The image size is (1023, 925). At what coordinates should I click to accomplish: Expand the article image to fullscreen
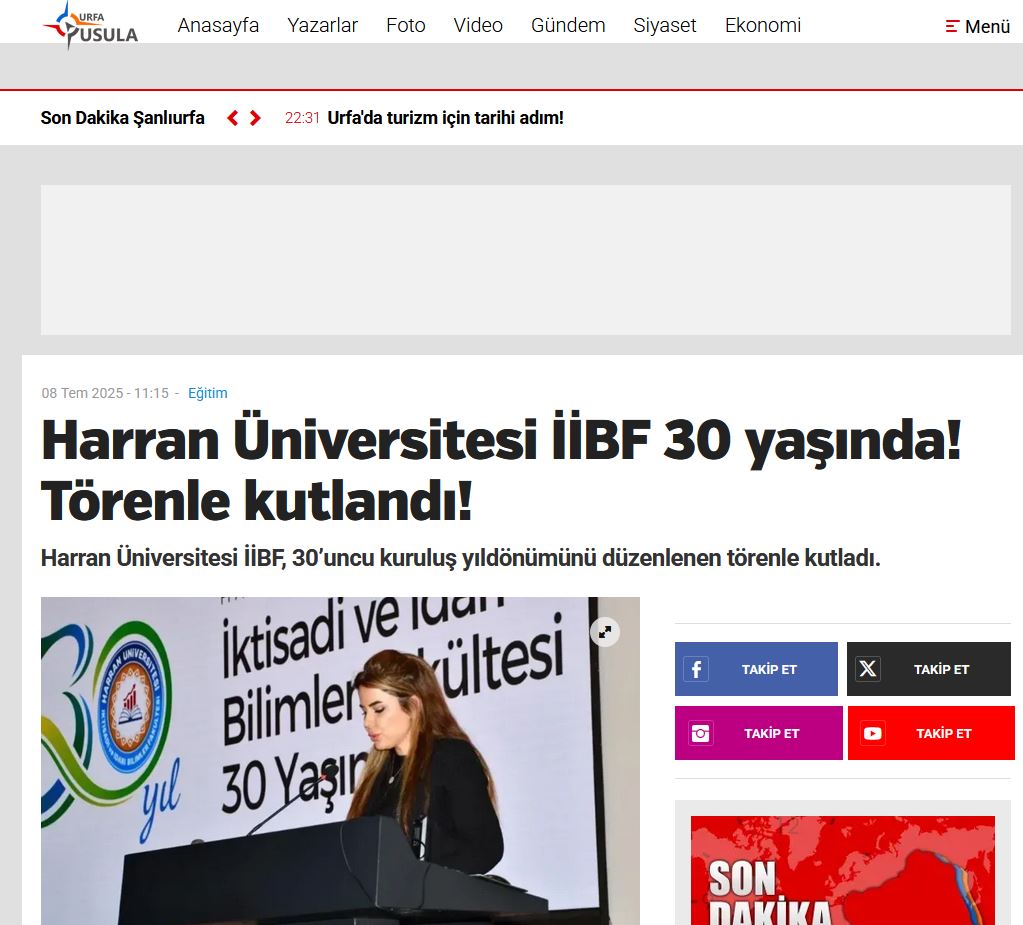604,632
